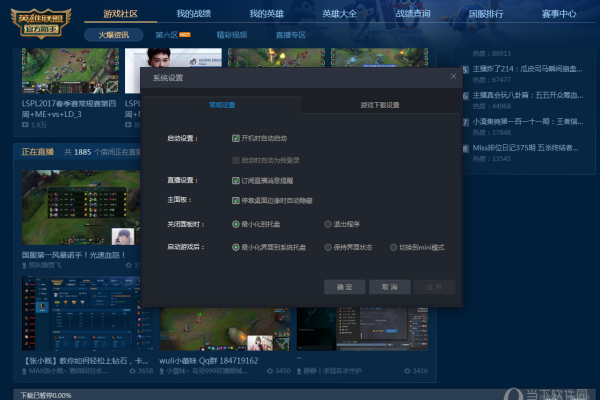The width and height of the screenshot is (600, 400).
Task: Open the 国服排行 tab
Action: coord(486,14)
